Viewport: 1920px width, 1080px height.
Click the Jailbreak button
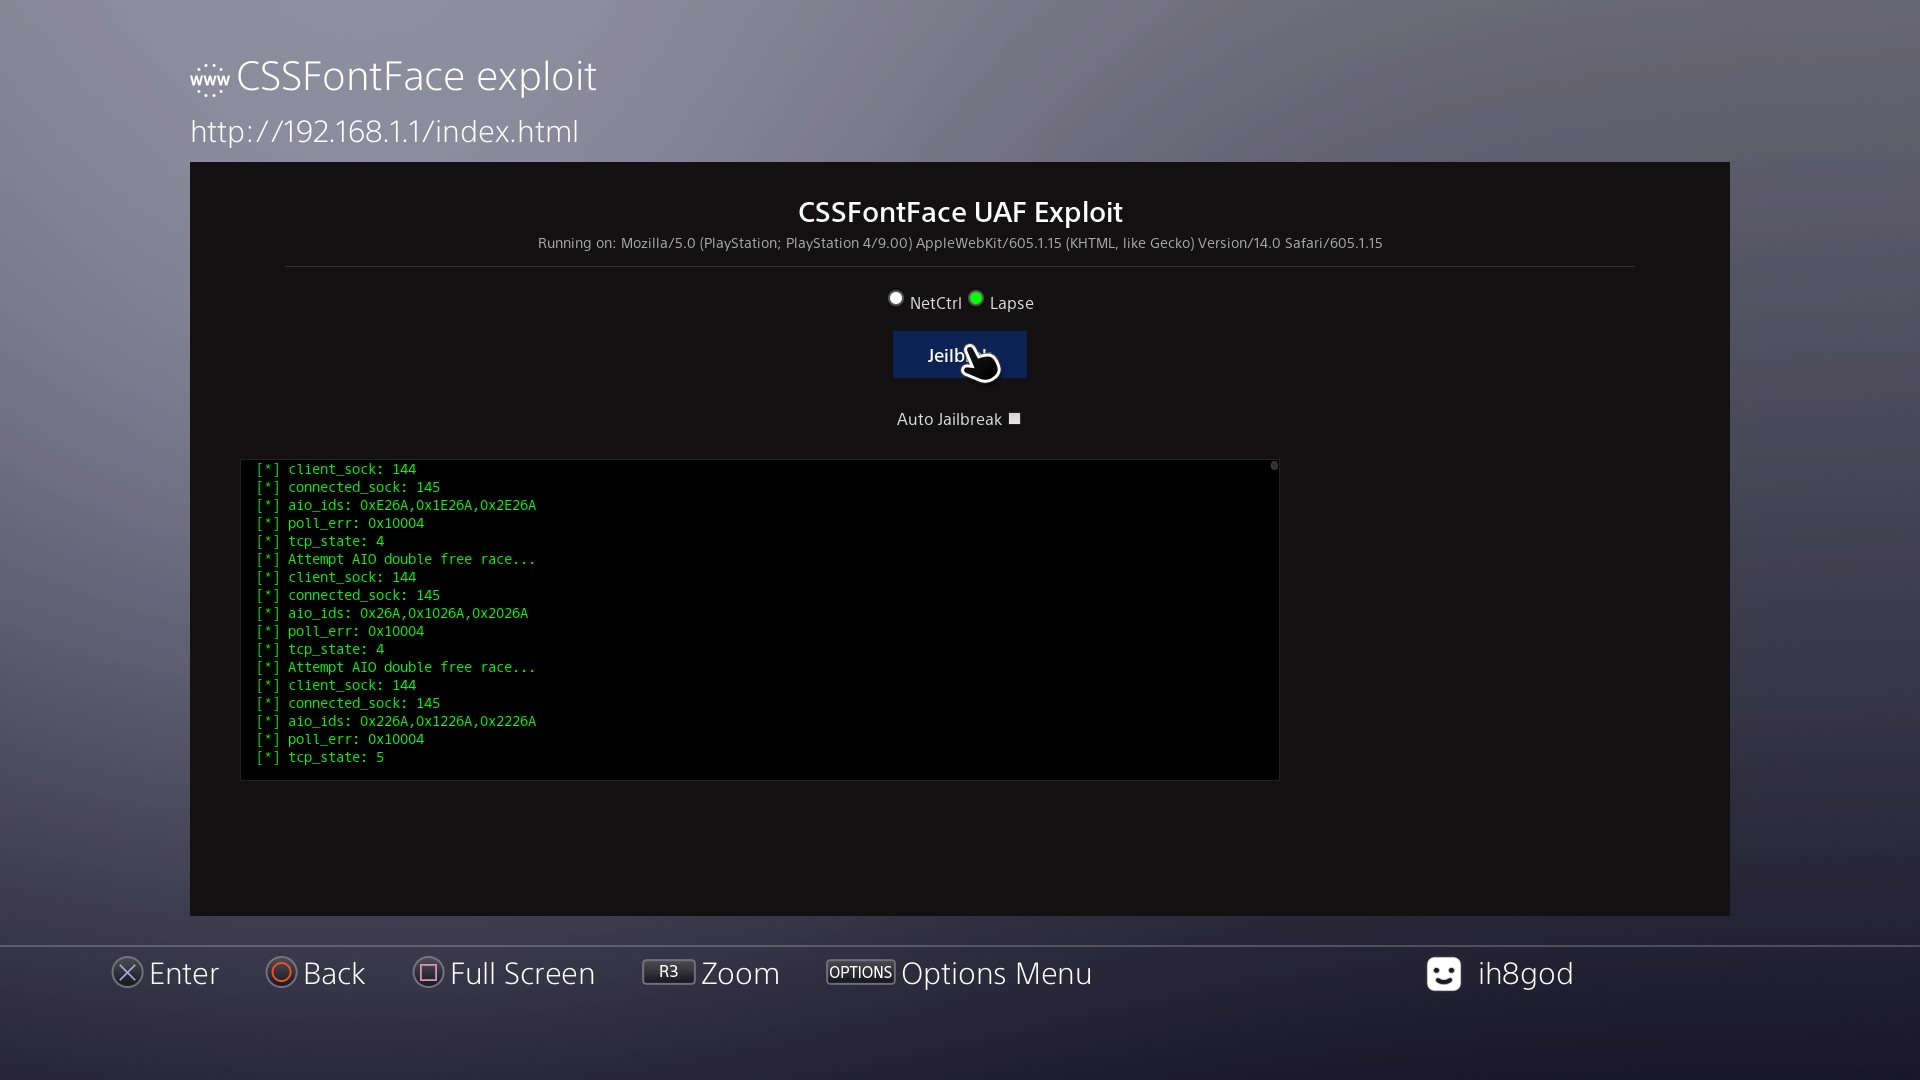960,355
